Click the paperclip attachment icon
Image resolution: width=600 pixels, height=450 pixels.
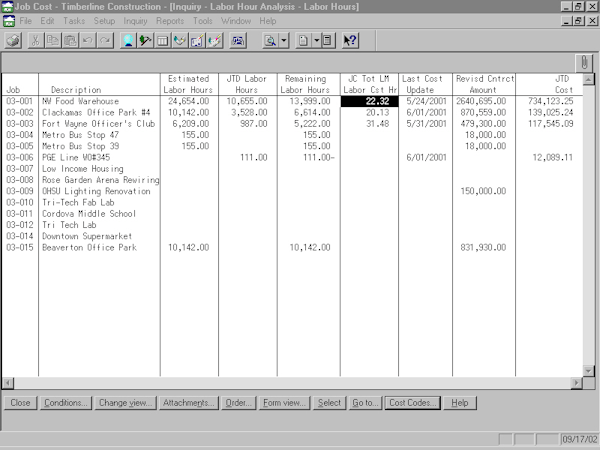coord(584,63)
